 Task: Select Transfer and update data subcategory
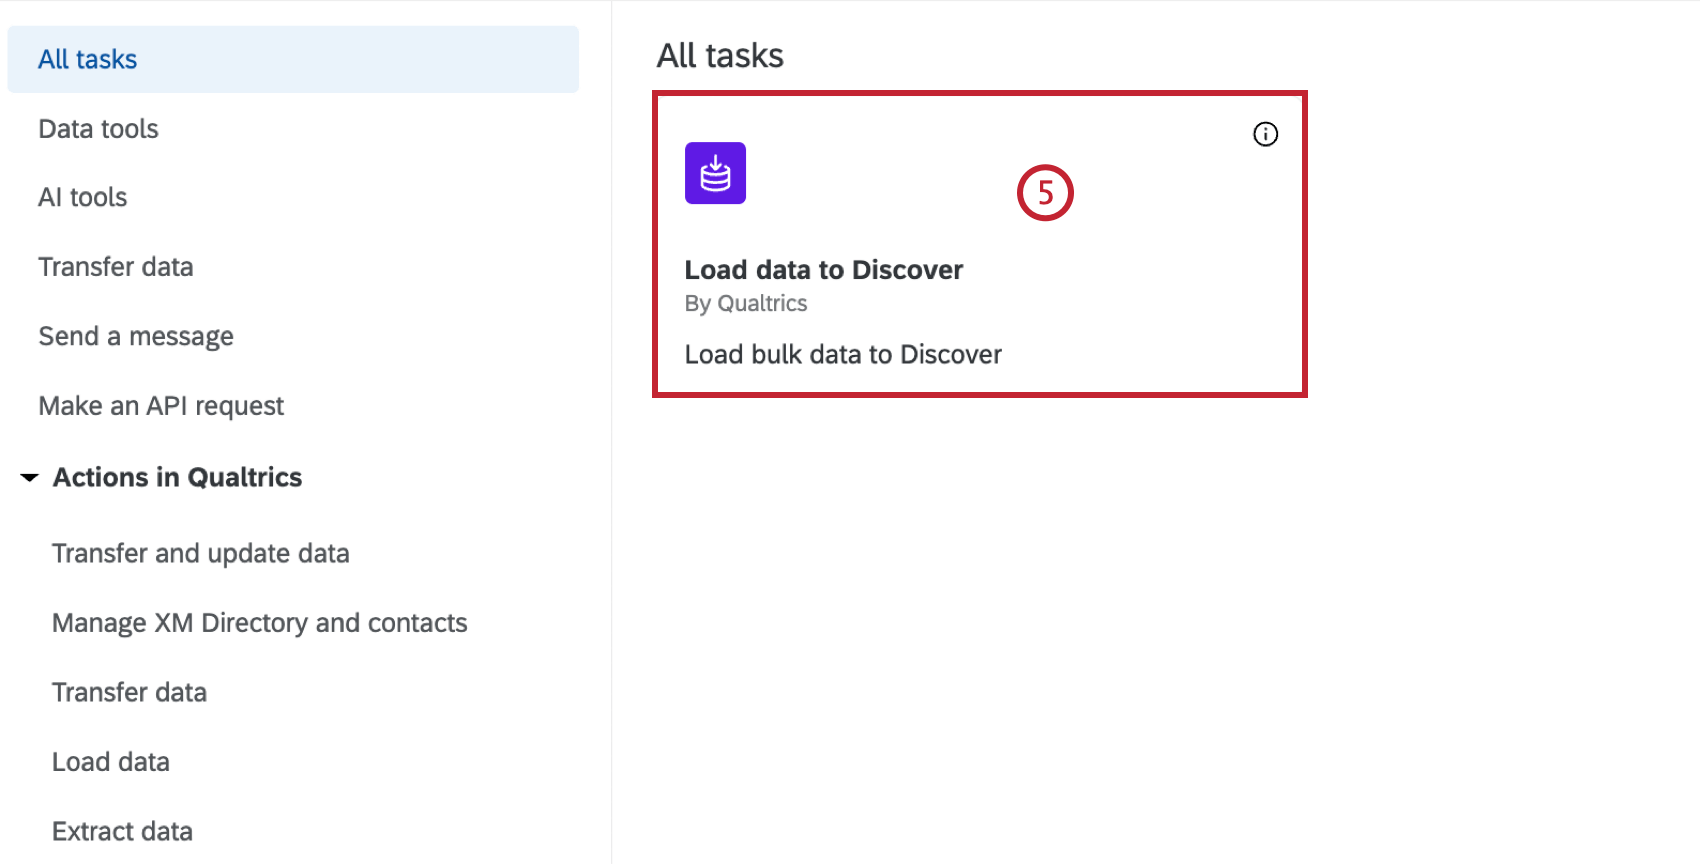coord(201,554)
